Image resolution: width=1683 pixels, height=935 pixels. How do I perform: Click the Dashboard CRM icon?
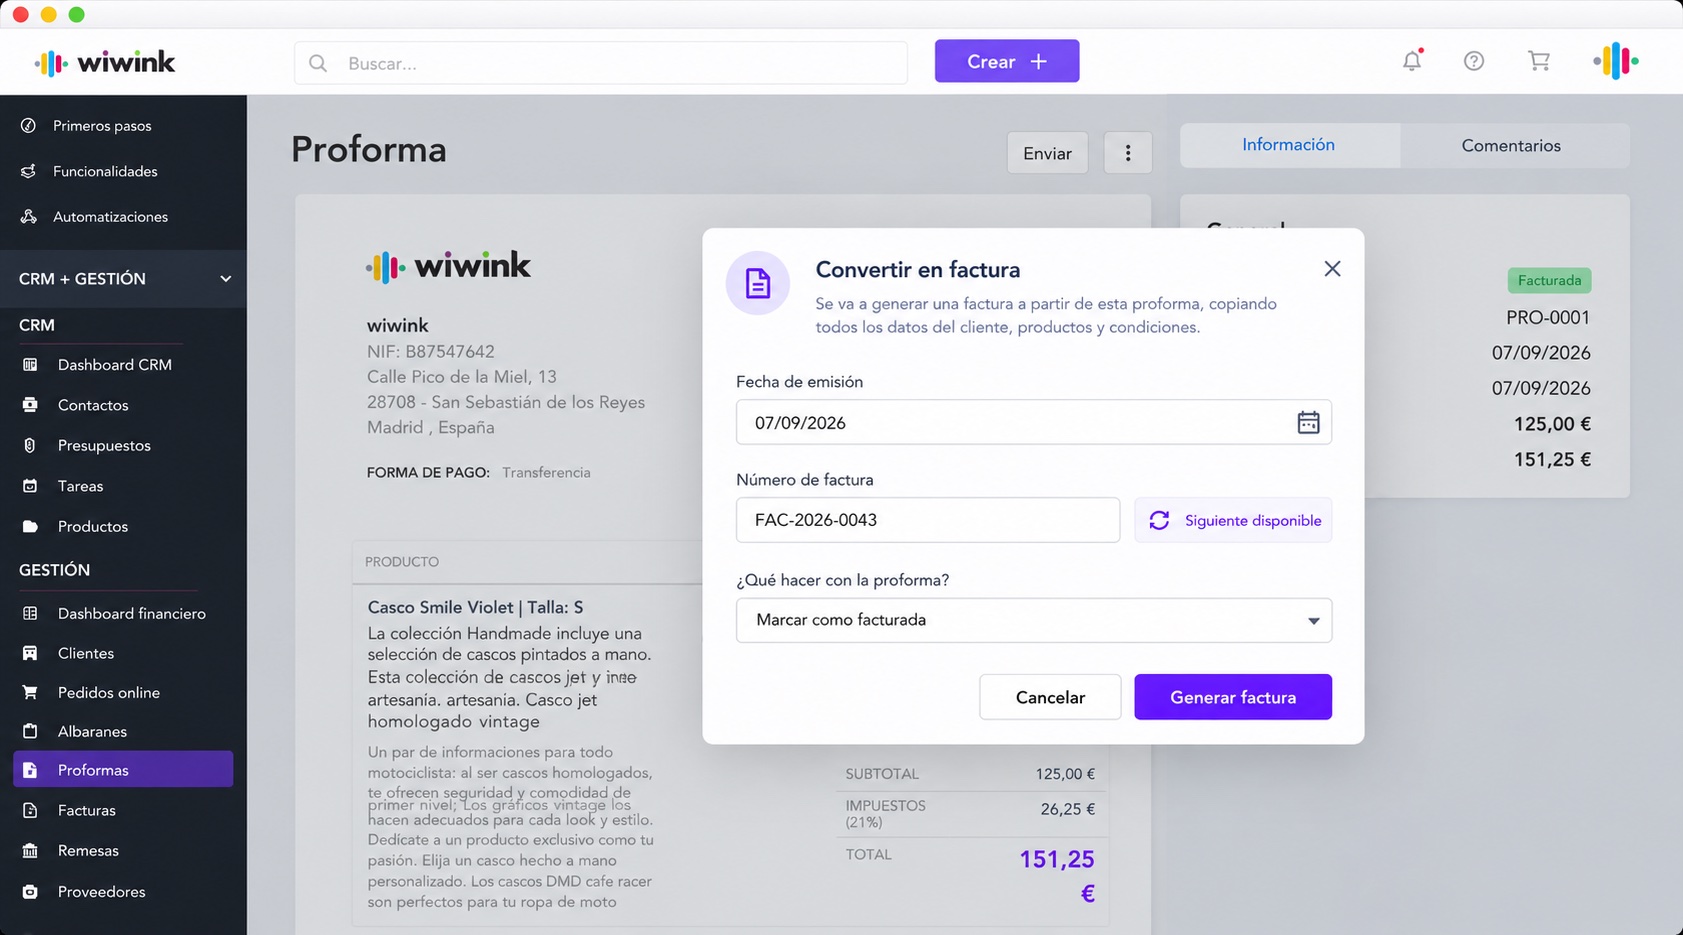pyautogui.click(x=30, y=364)
